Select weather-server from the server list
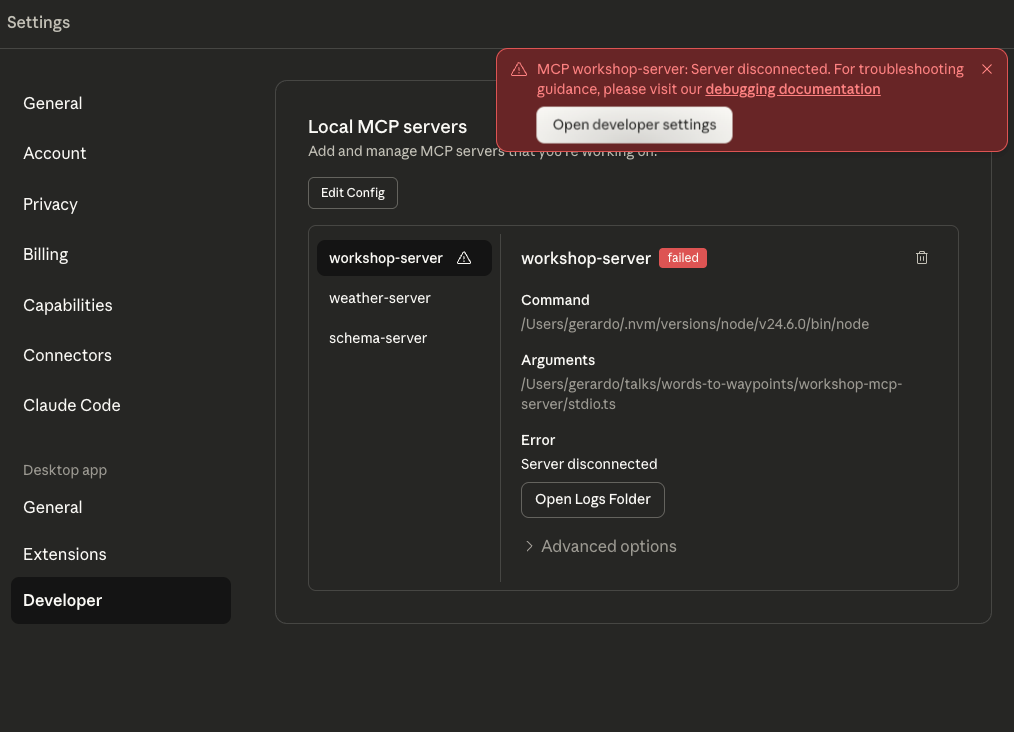 379,297
